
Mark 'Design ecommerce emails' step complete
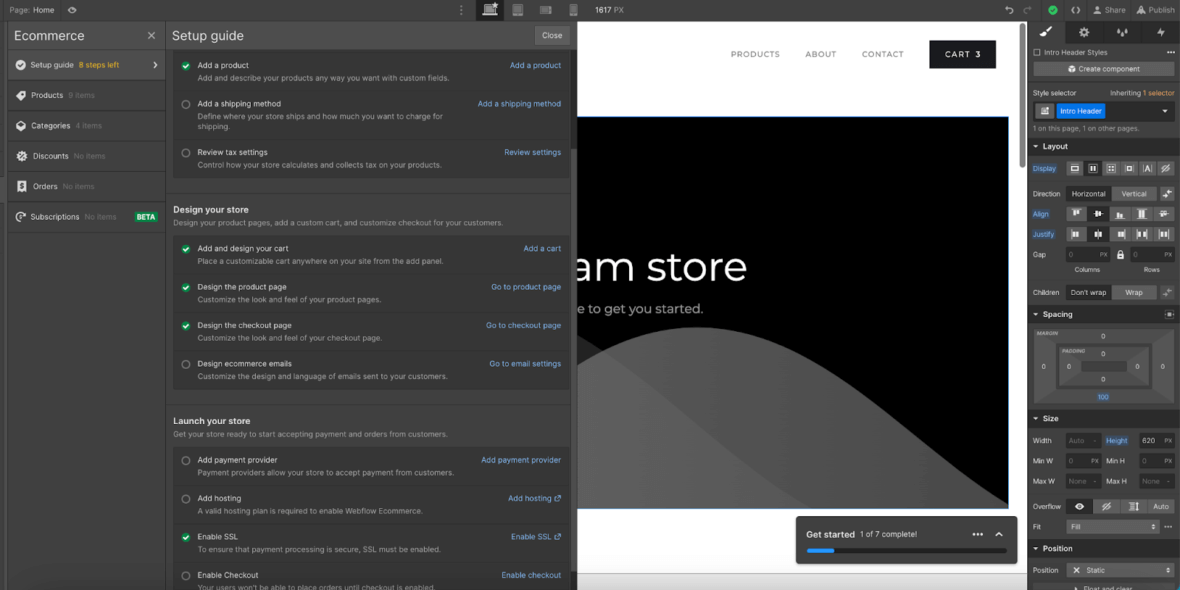pyautogui.click(x=186, y=364)
